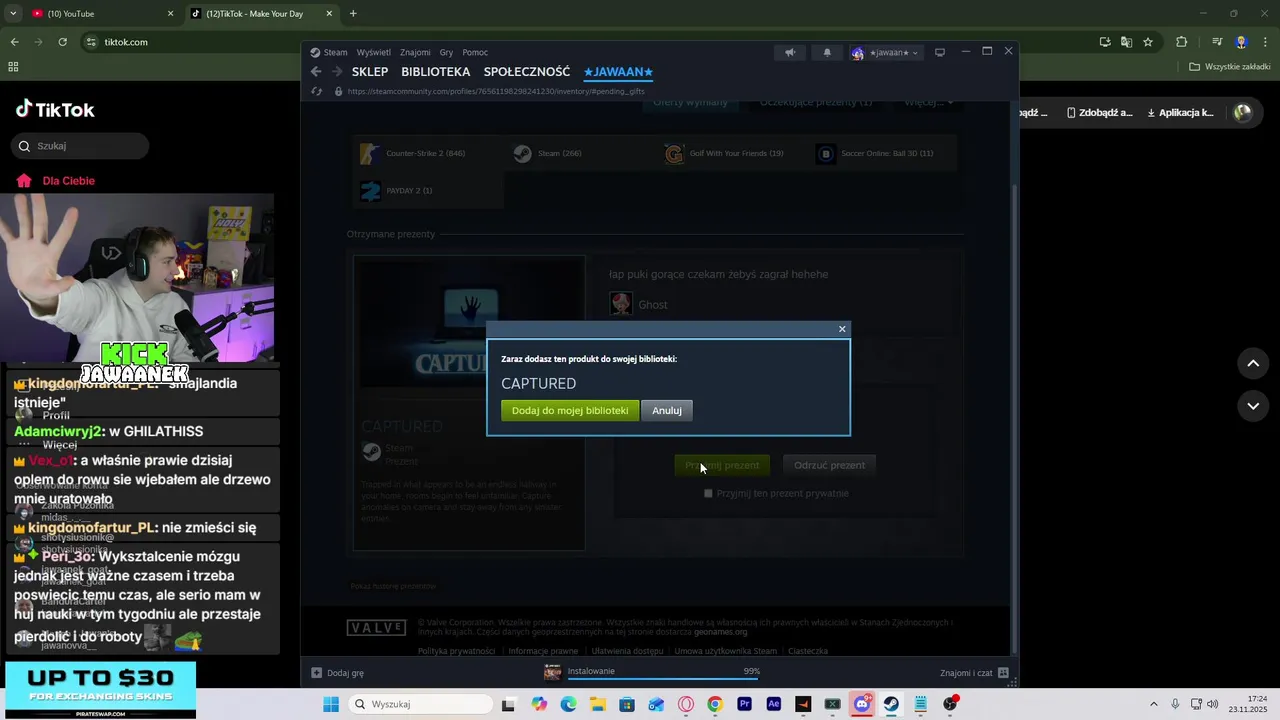Close the CAPTURED dialog with X
Viewport: 1280px width, 720px height.
click(x=842, y=329)
